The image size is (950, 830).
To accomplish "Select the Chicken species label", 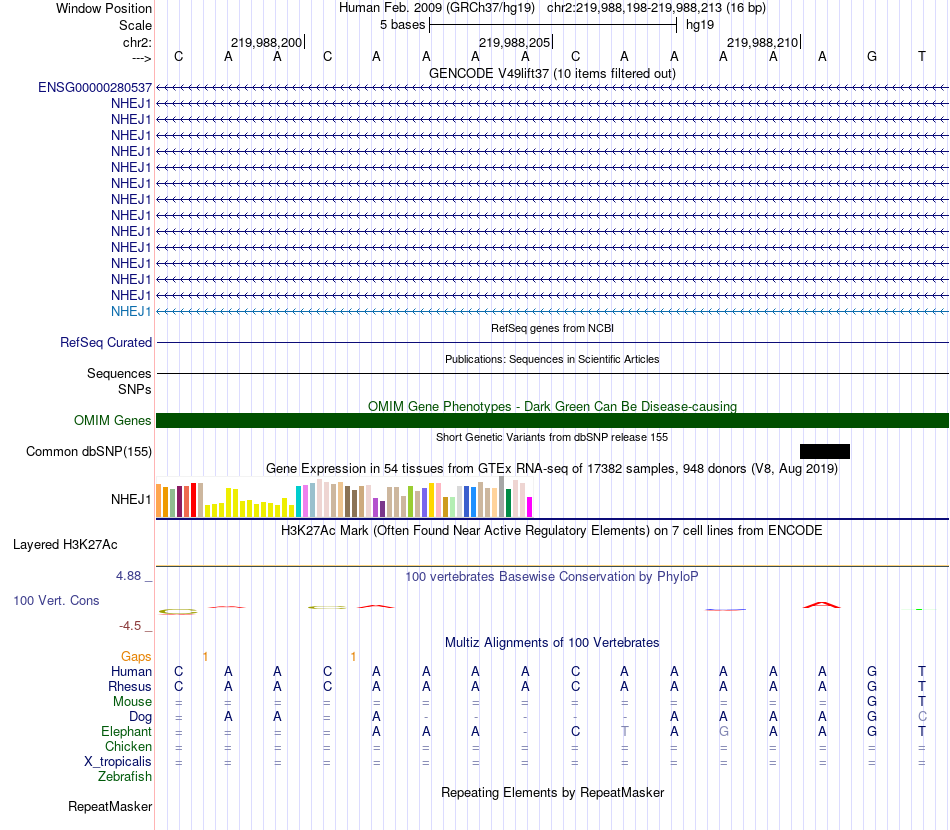I will click(x=128, y=746).
